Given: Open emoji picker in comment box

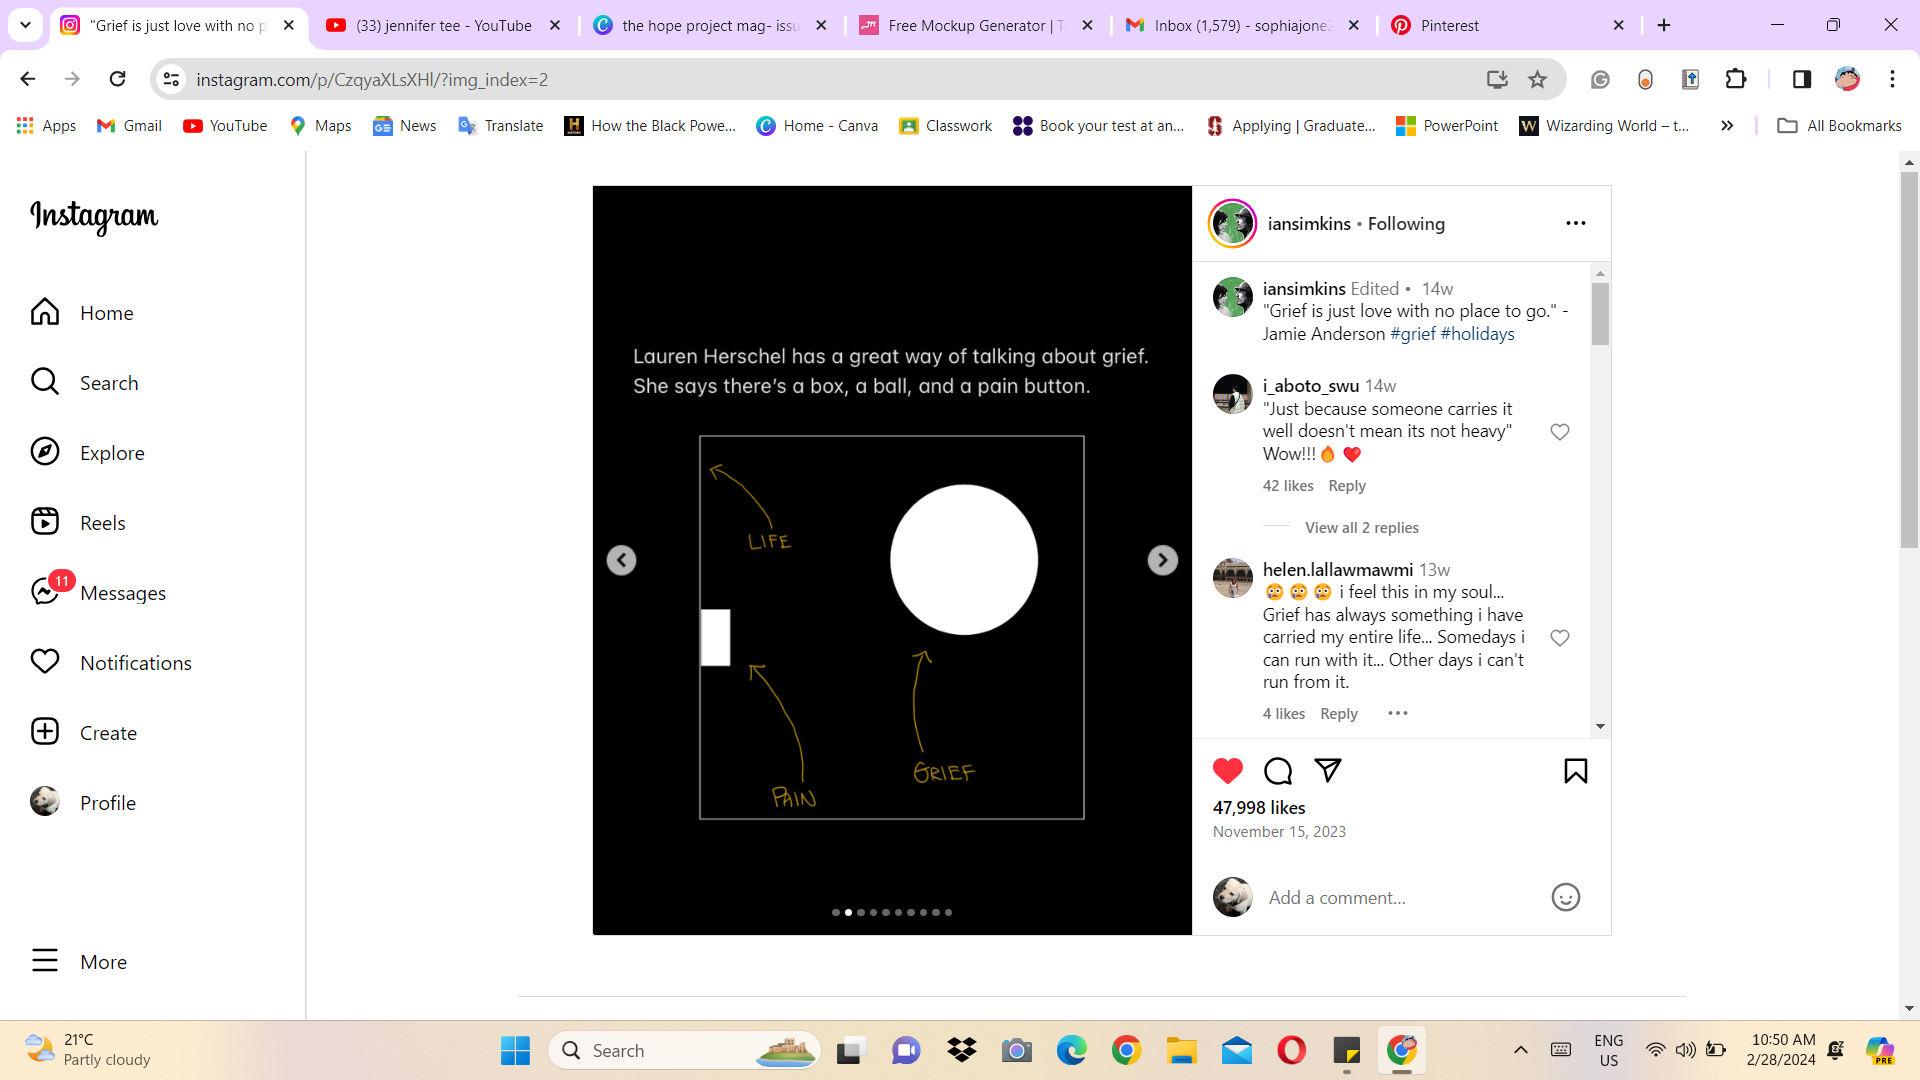Looking at the screenshot, I should (x=1565, y=897).
